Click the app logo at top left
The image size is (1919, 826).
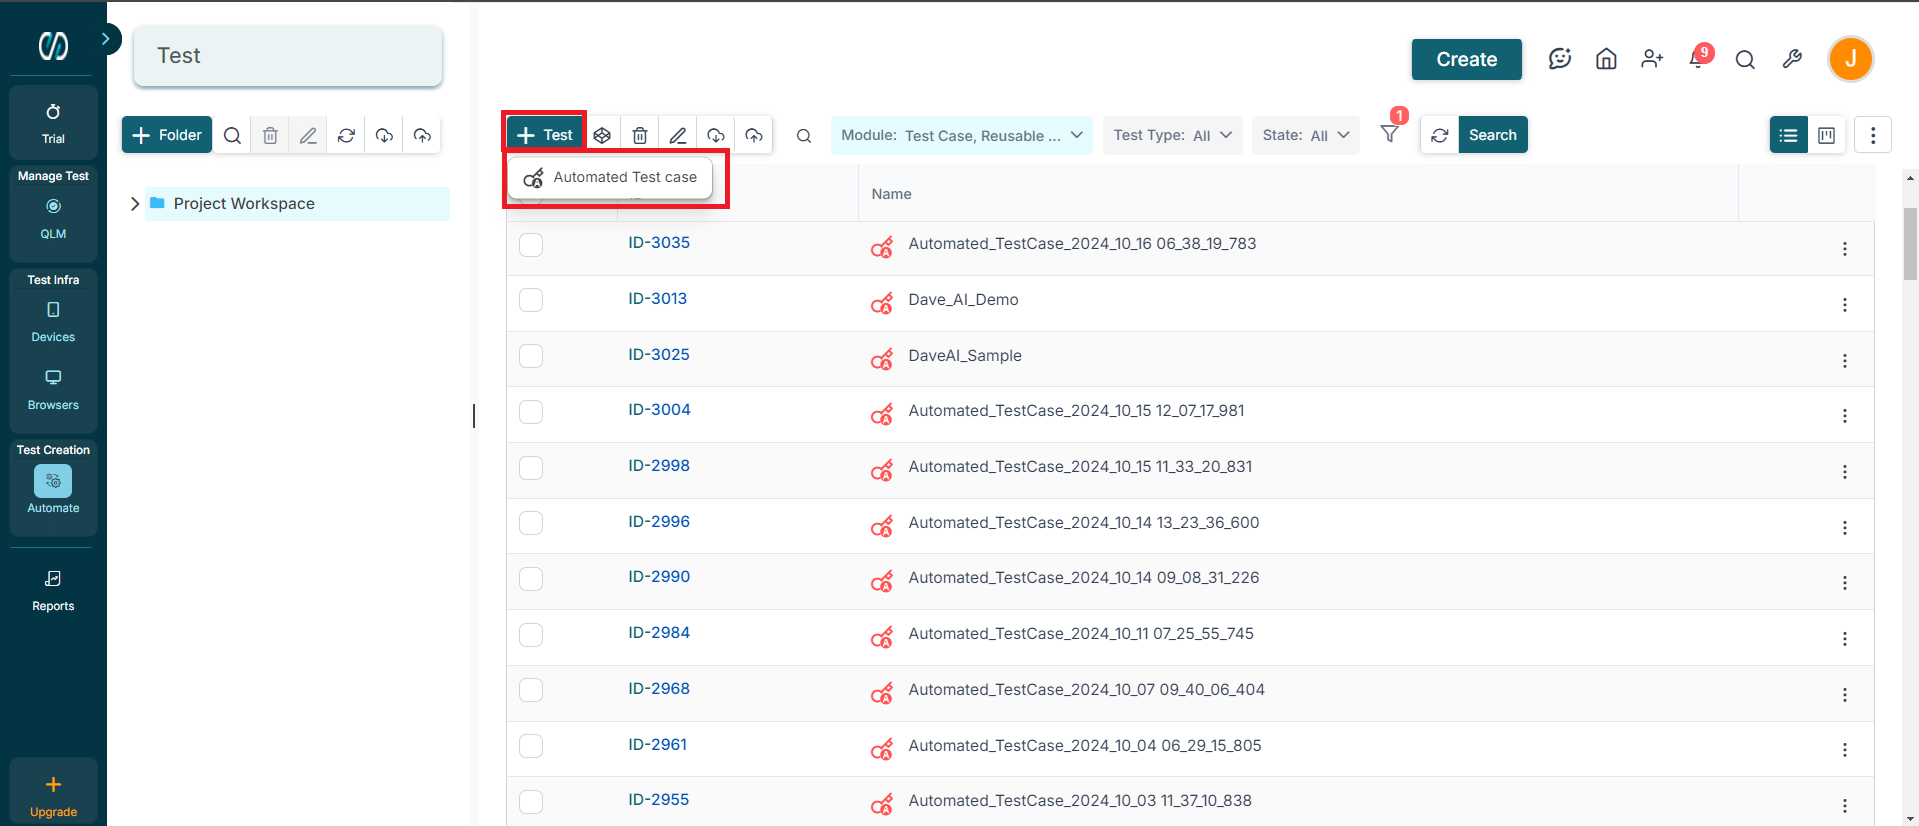(x=53, y=45)
